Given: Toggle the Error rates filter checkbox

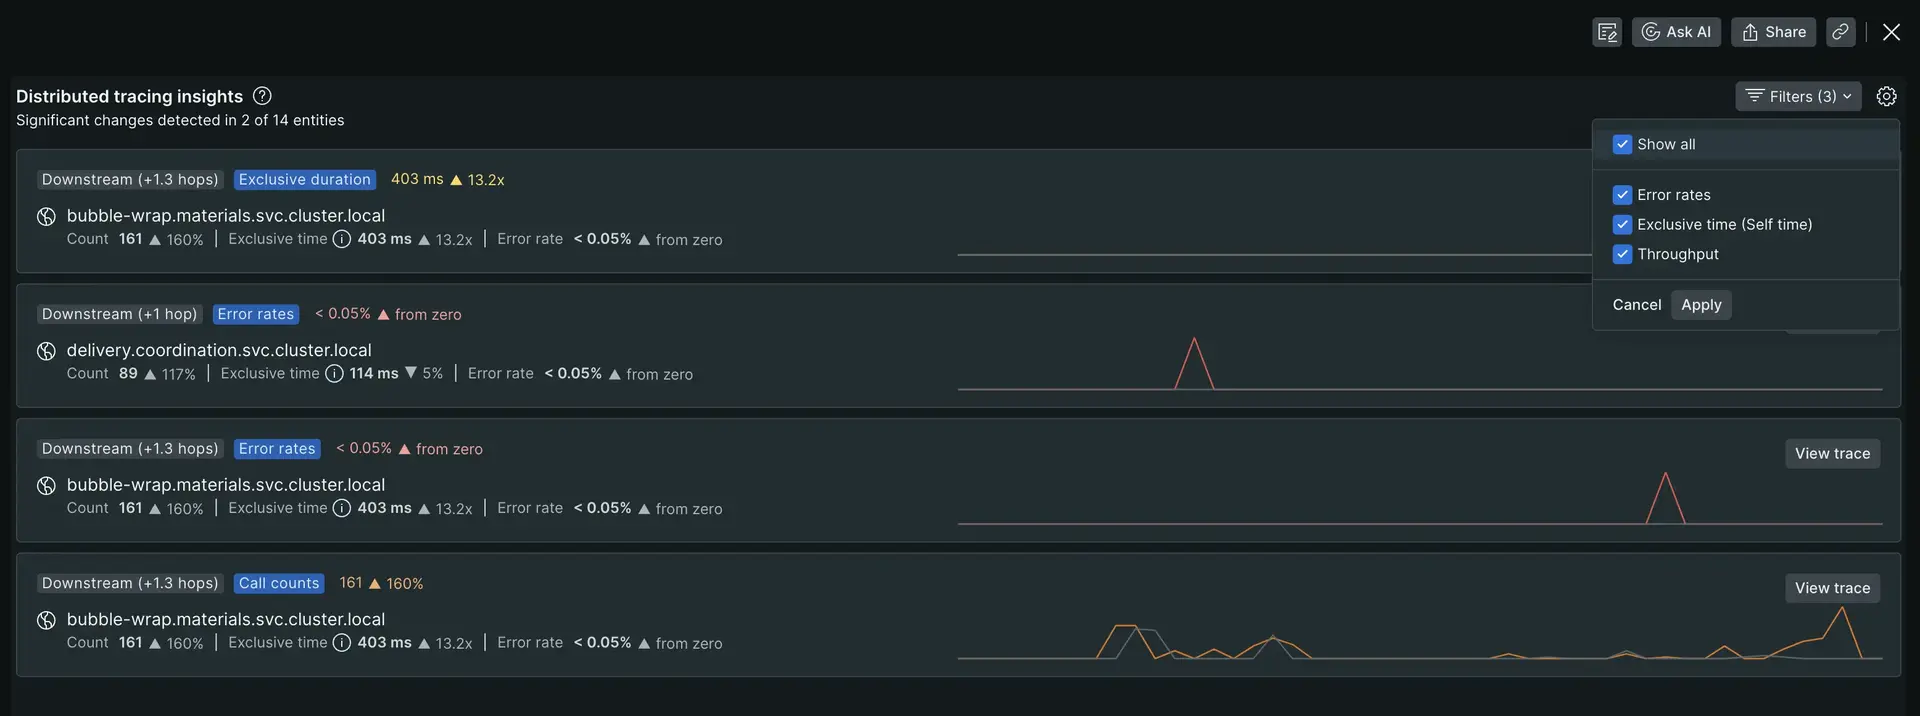Looking at the screenshot, I should point(1622,195).
